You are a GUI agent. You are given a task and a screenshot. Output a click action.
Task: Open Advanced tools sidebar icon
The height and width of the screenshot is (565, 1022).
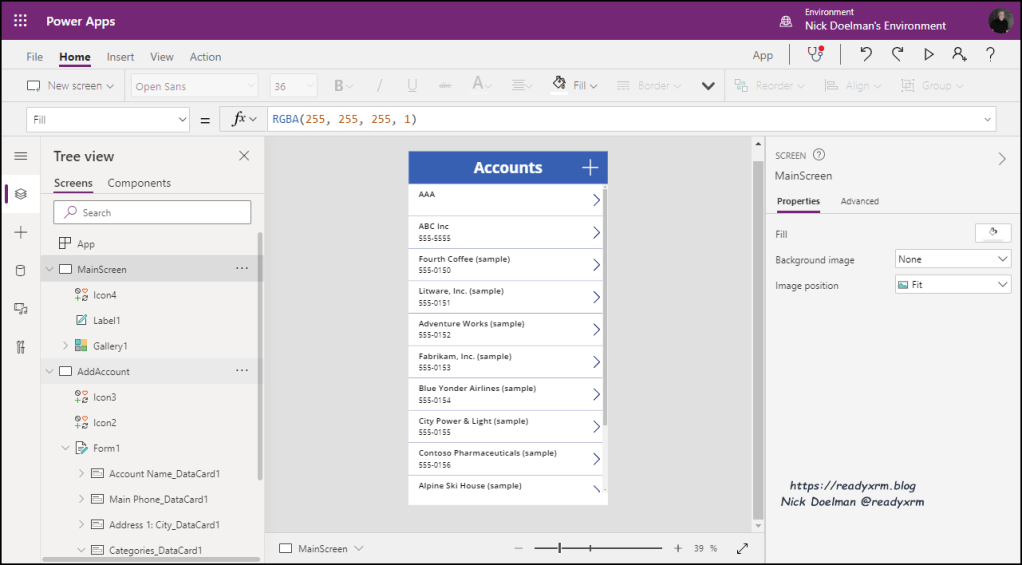click(20, 347)
